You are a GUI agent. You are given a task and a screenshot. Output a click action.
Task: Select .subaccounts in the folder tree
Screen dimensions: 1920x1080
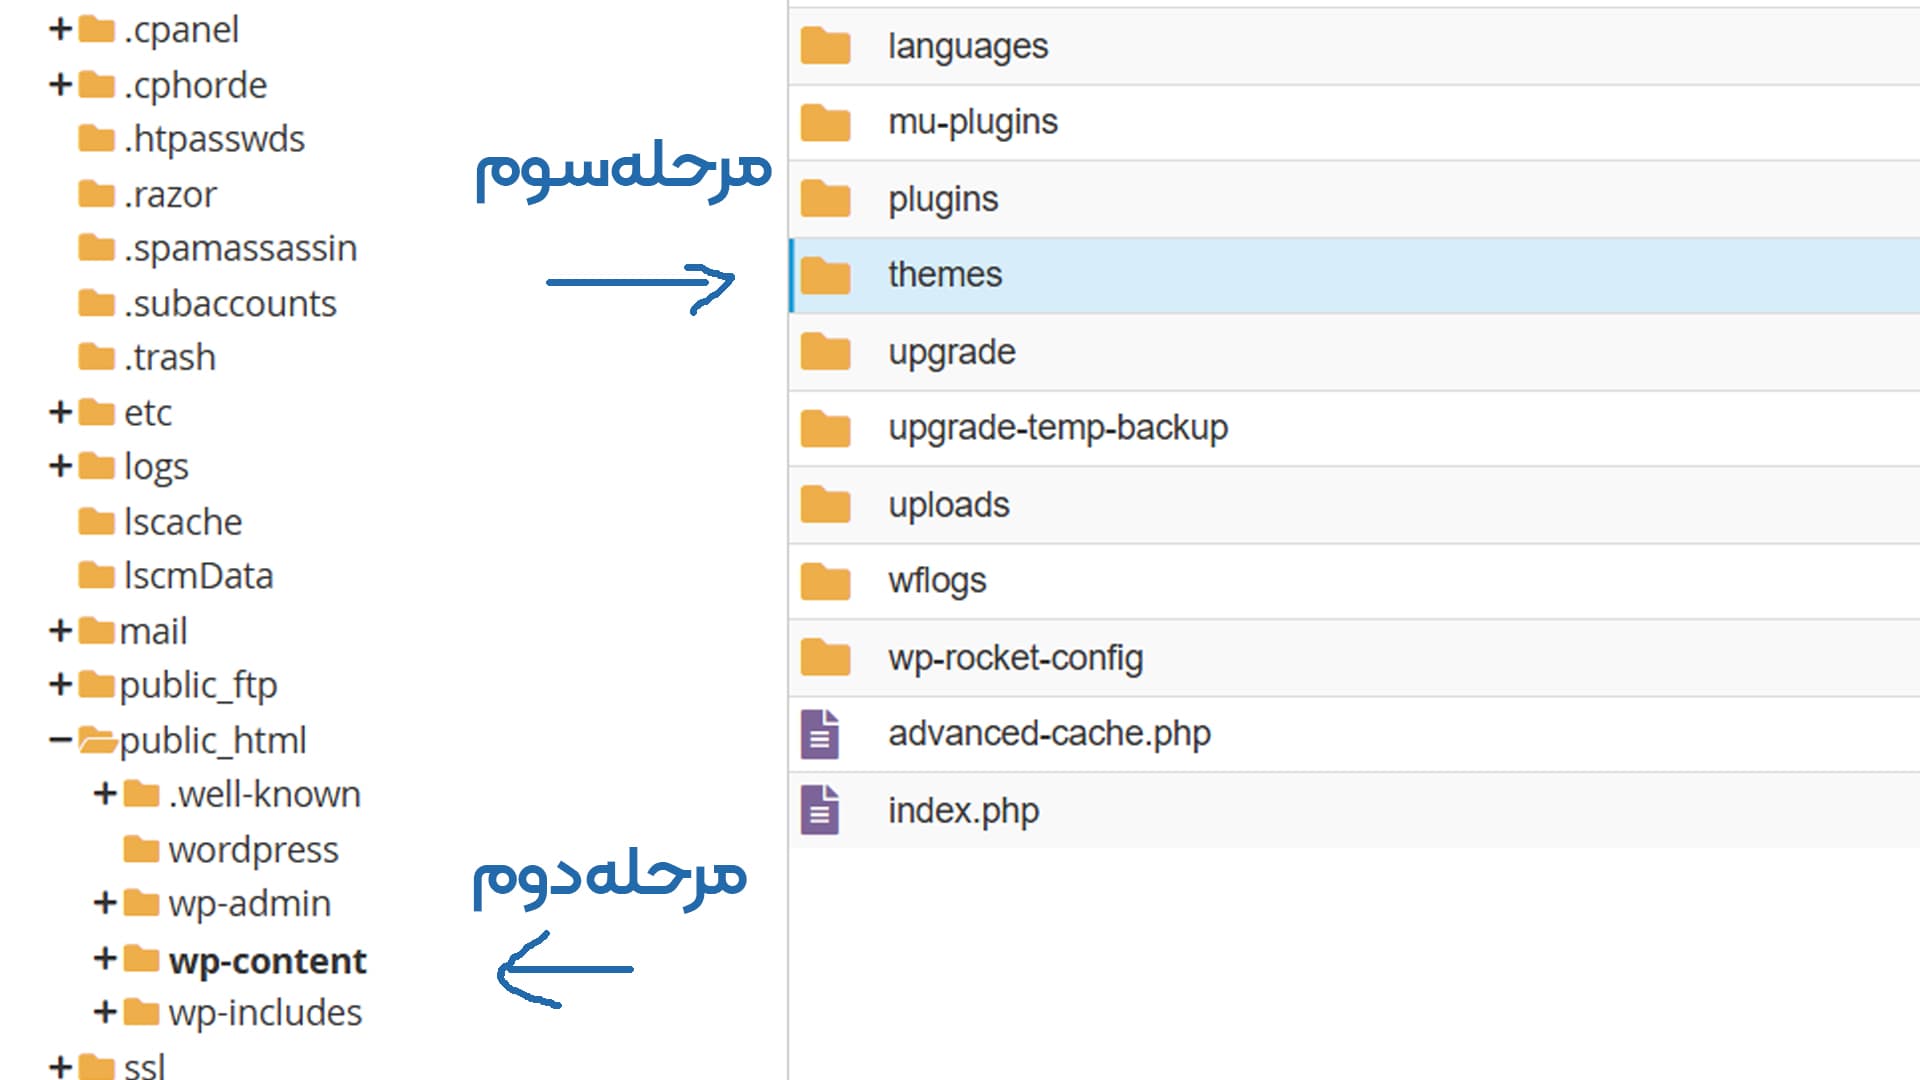[x=231, y=303]
